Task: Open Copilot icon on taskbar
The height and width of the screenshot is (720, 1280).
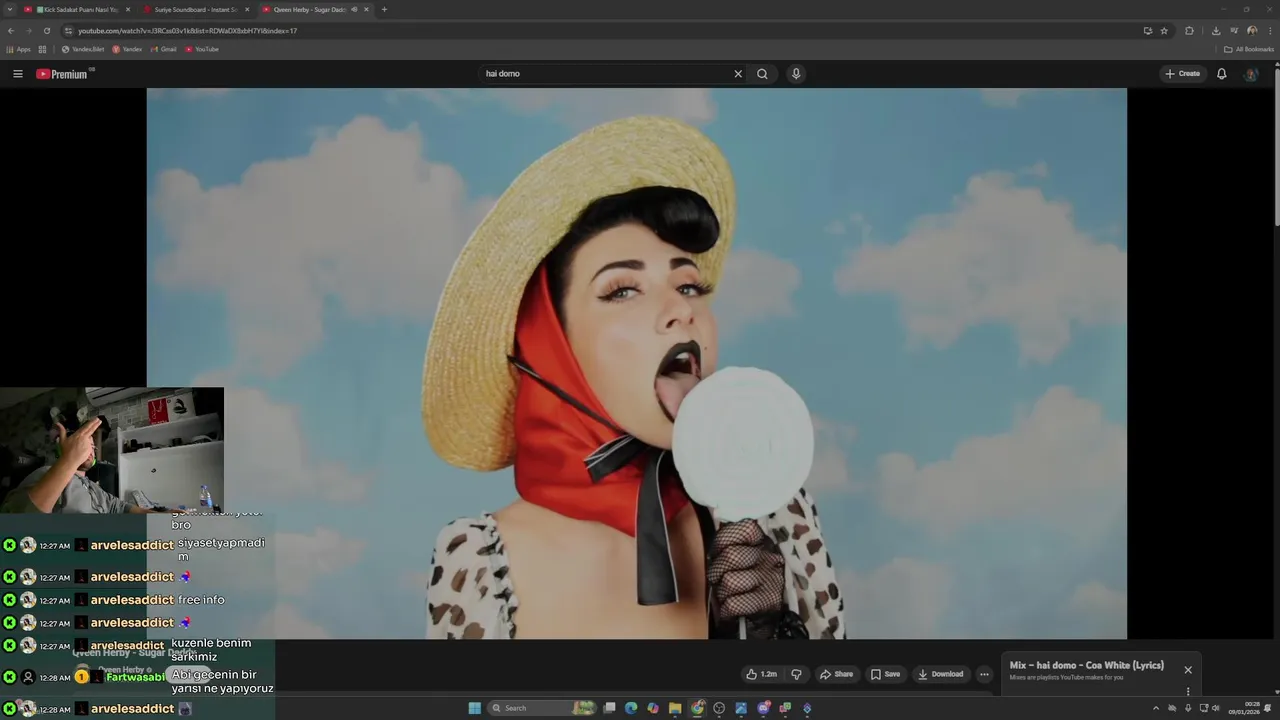Action: [653, 708]
